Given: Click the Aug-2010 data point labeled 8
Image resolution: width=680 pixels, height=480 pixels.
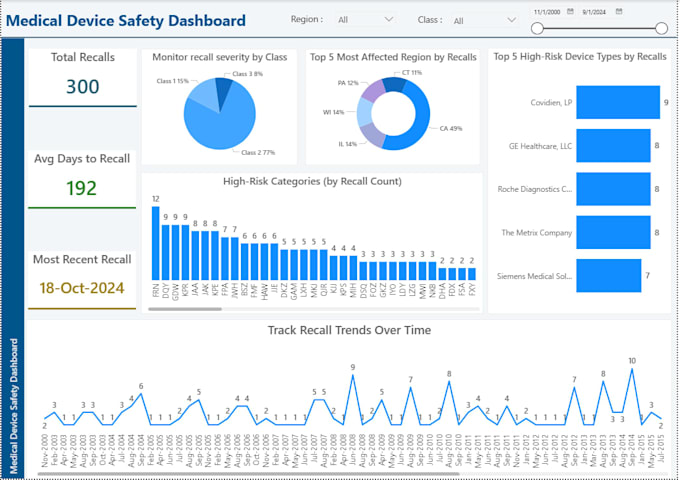Looking at the screenshot, I should tap(449, 382).
